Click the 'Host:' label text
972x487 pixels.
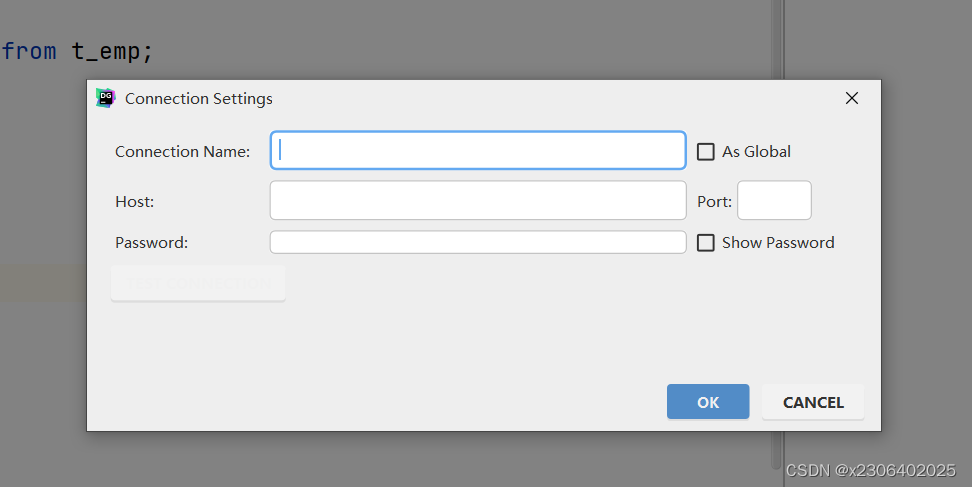pyautogui.click(x=134, y=202)
